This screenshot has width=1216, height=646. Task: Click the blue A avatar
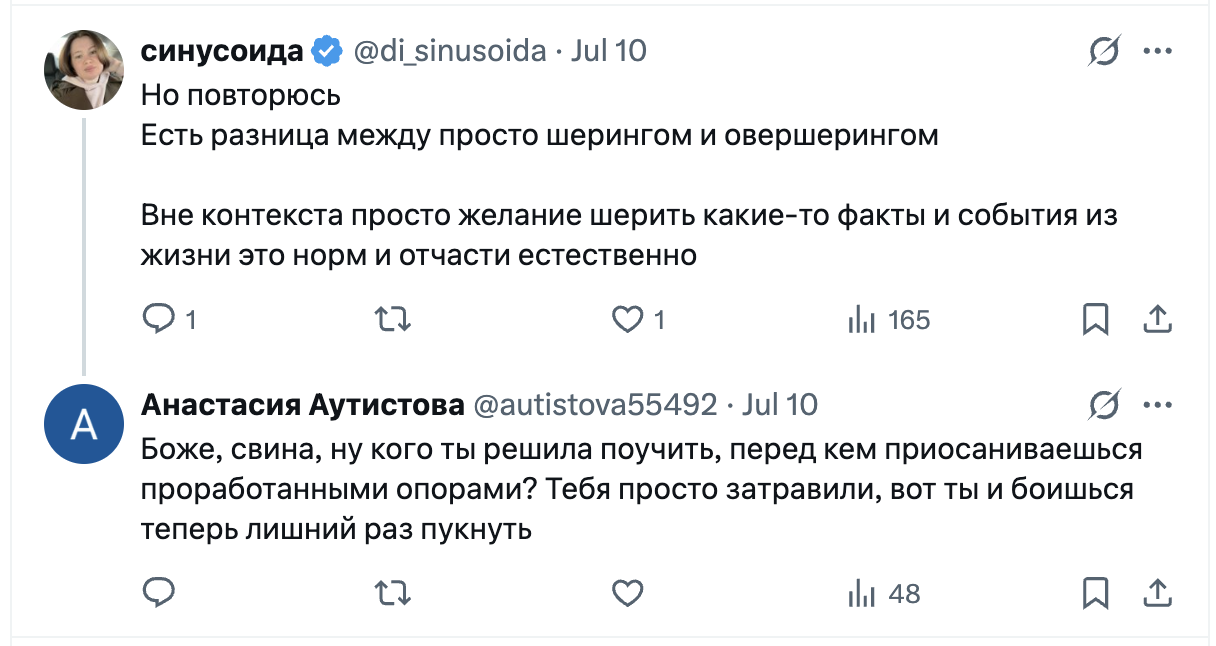(x=84, y=426)
